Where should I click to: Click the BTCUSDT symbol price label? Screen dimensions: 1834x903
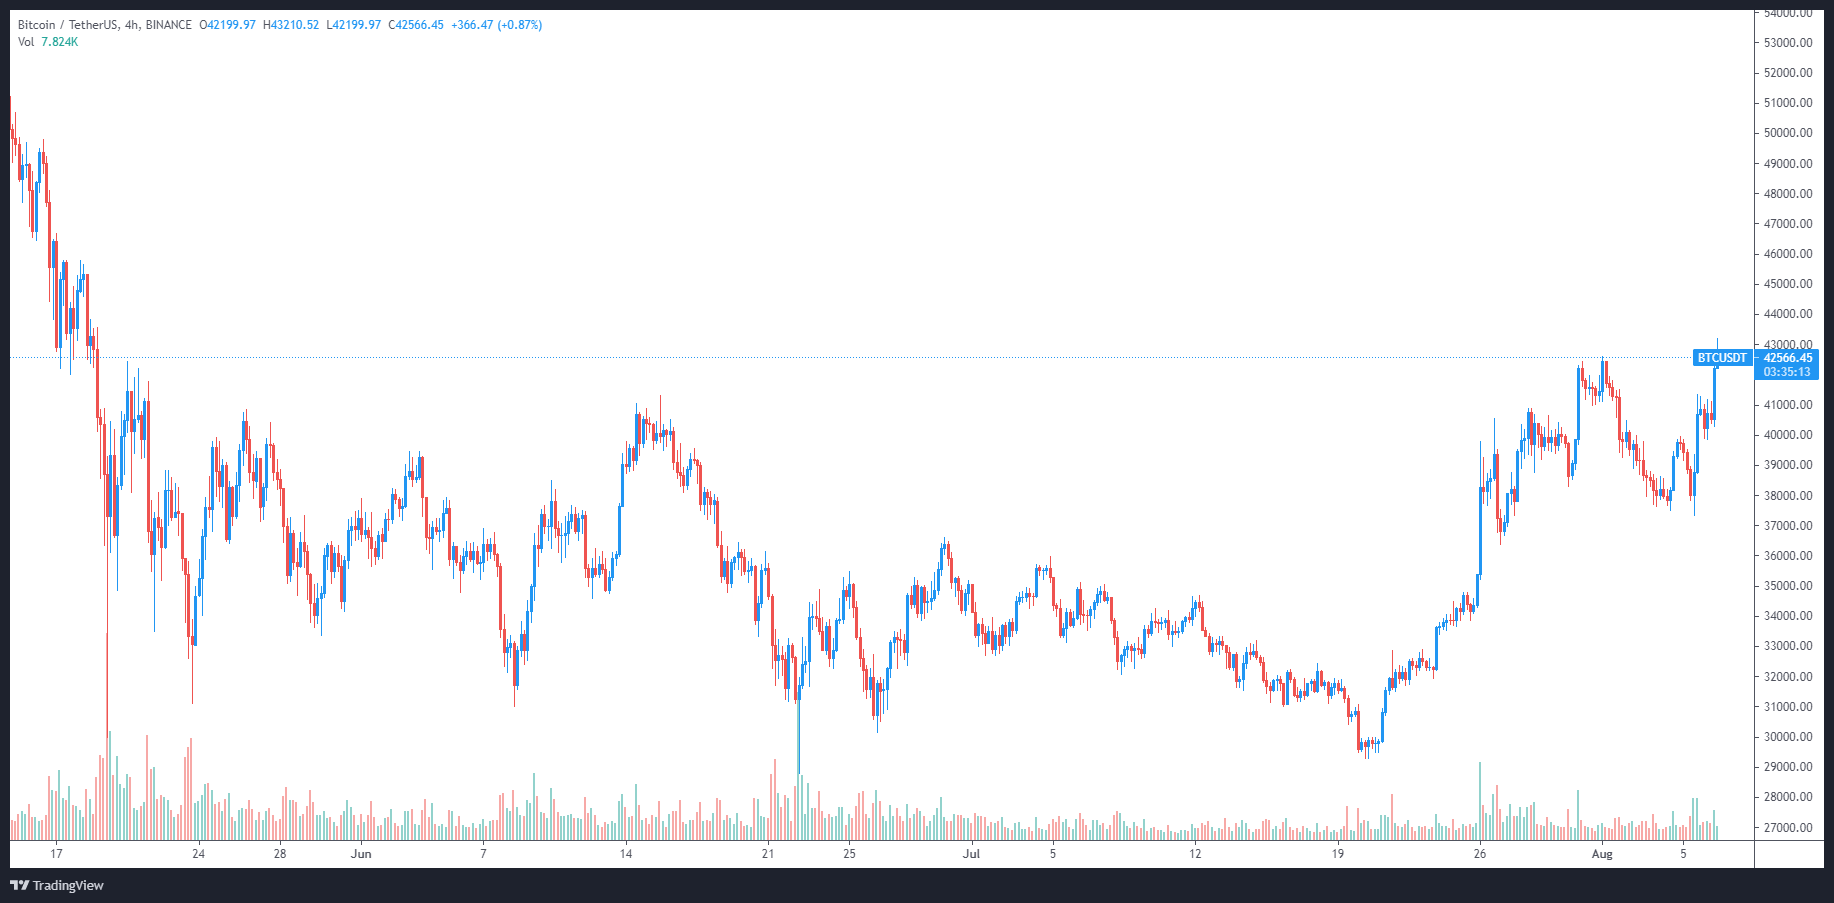click(1722, 358)
